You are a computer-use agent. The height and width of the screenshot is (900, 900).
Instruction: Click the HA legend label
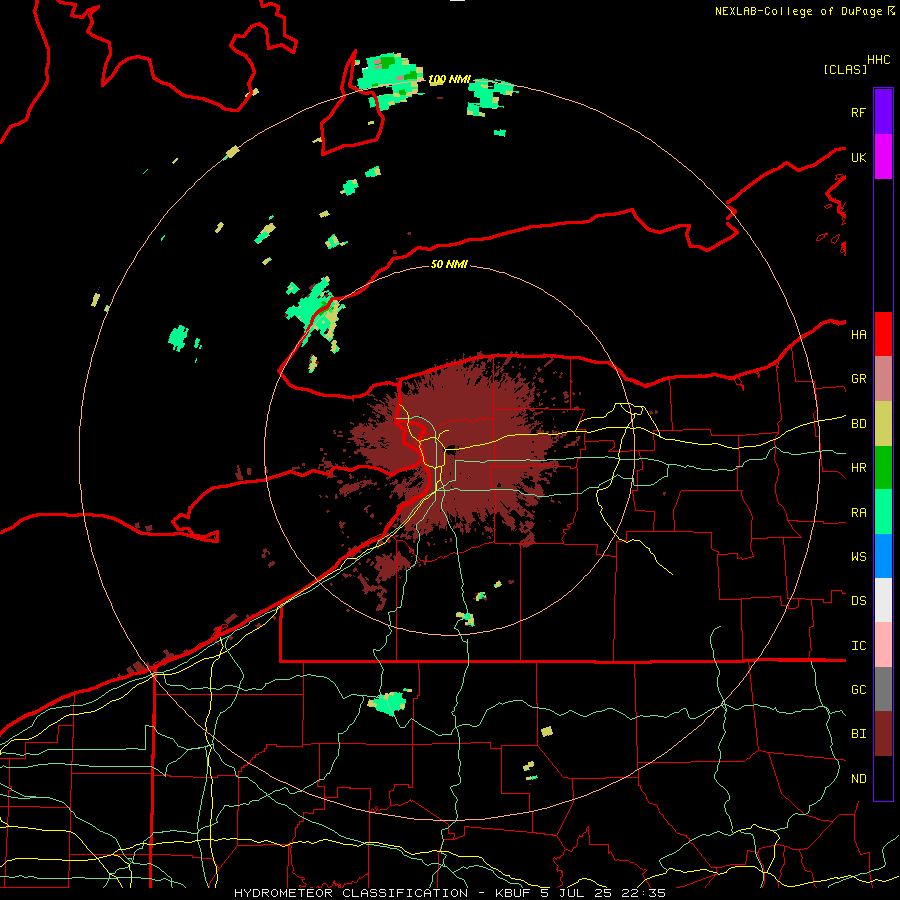tap(858, 335)
